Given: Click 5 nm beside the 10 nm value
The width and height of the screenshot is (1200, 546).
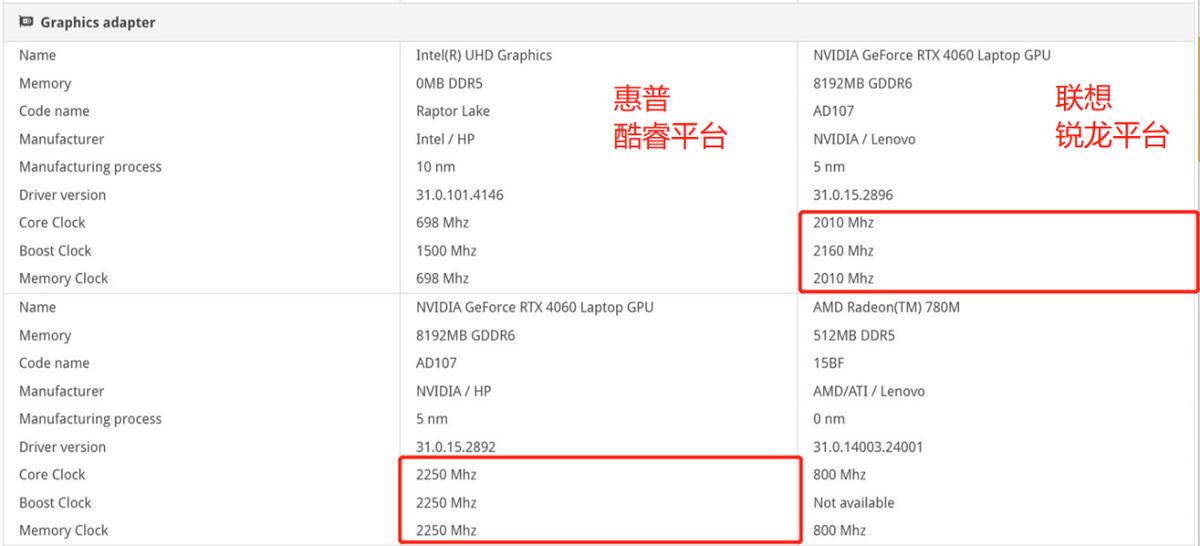Looking at the screenshot, I should pos(829,167).
